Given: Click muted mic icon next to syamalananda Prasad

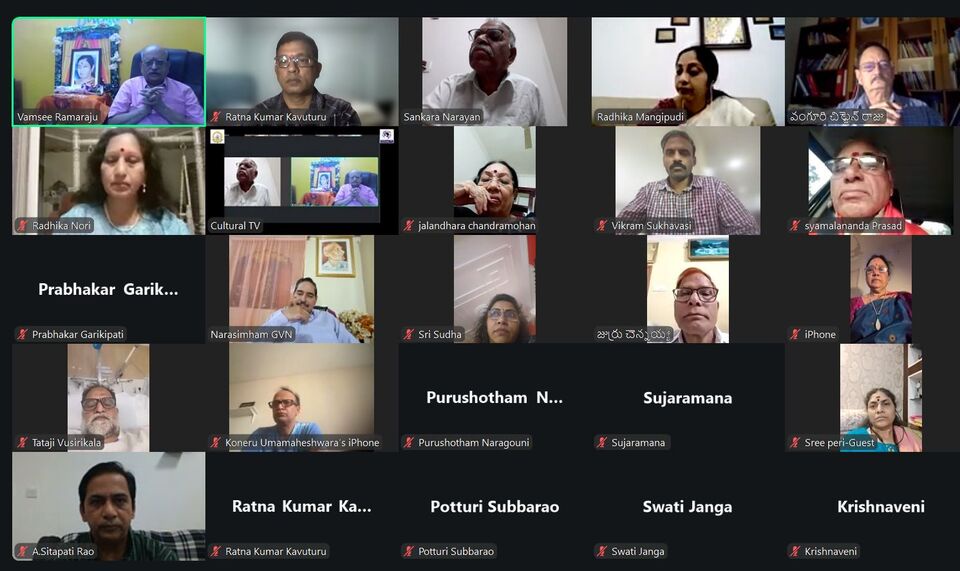Looking at the screenshot, I should click(795, 226).
